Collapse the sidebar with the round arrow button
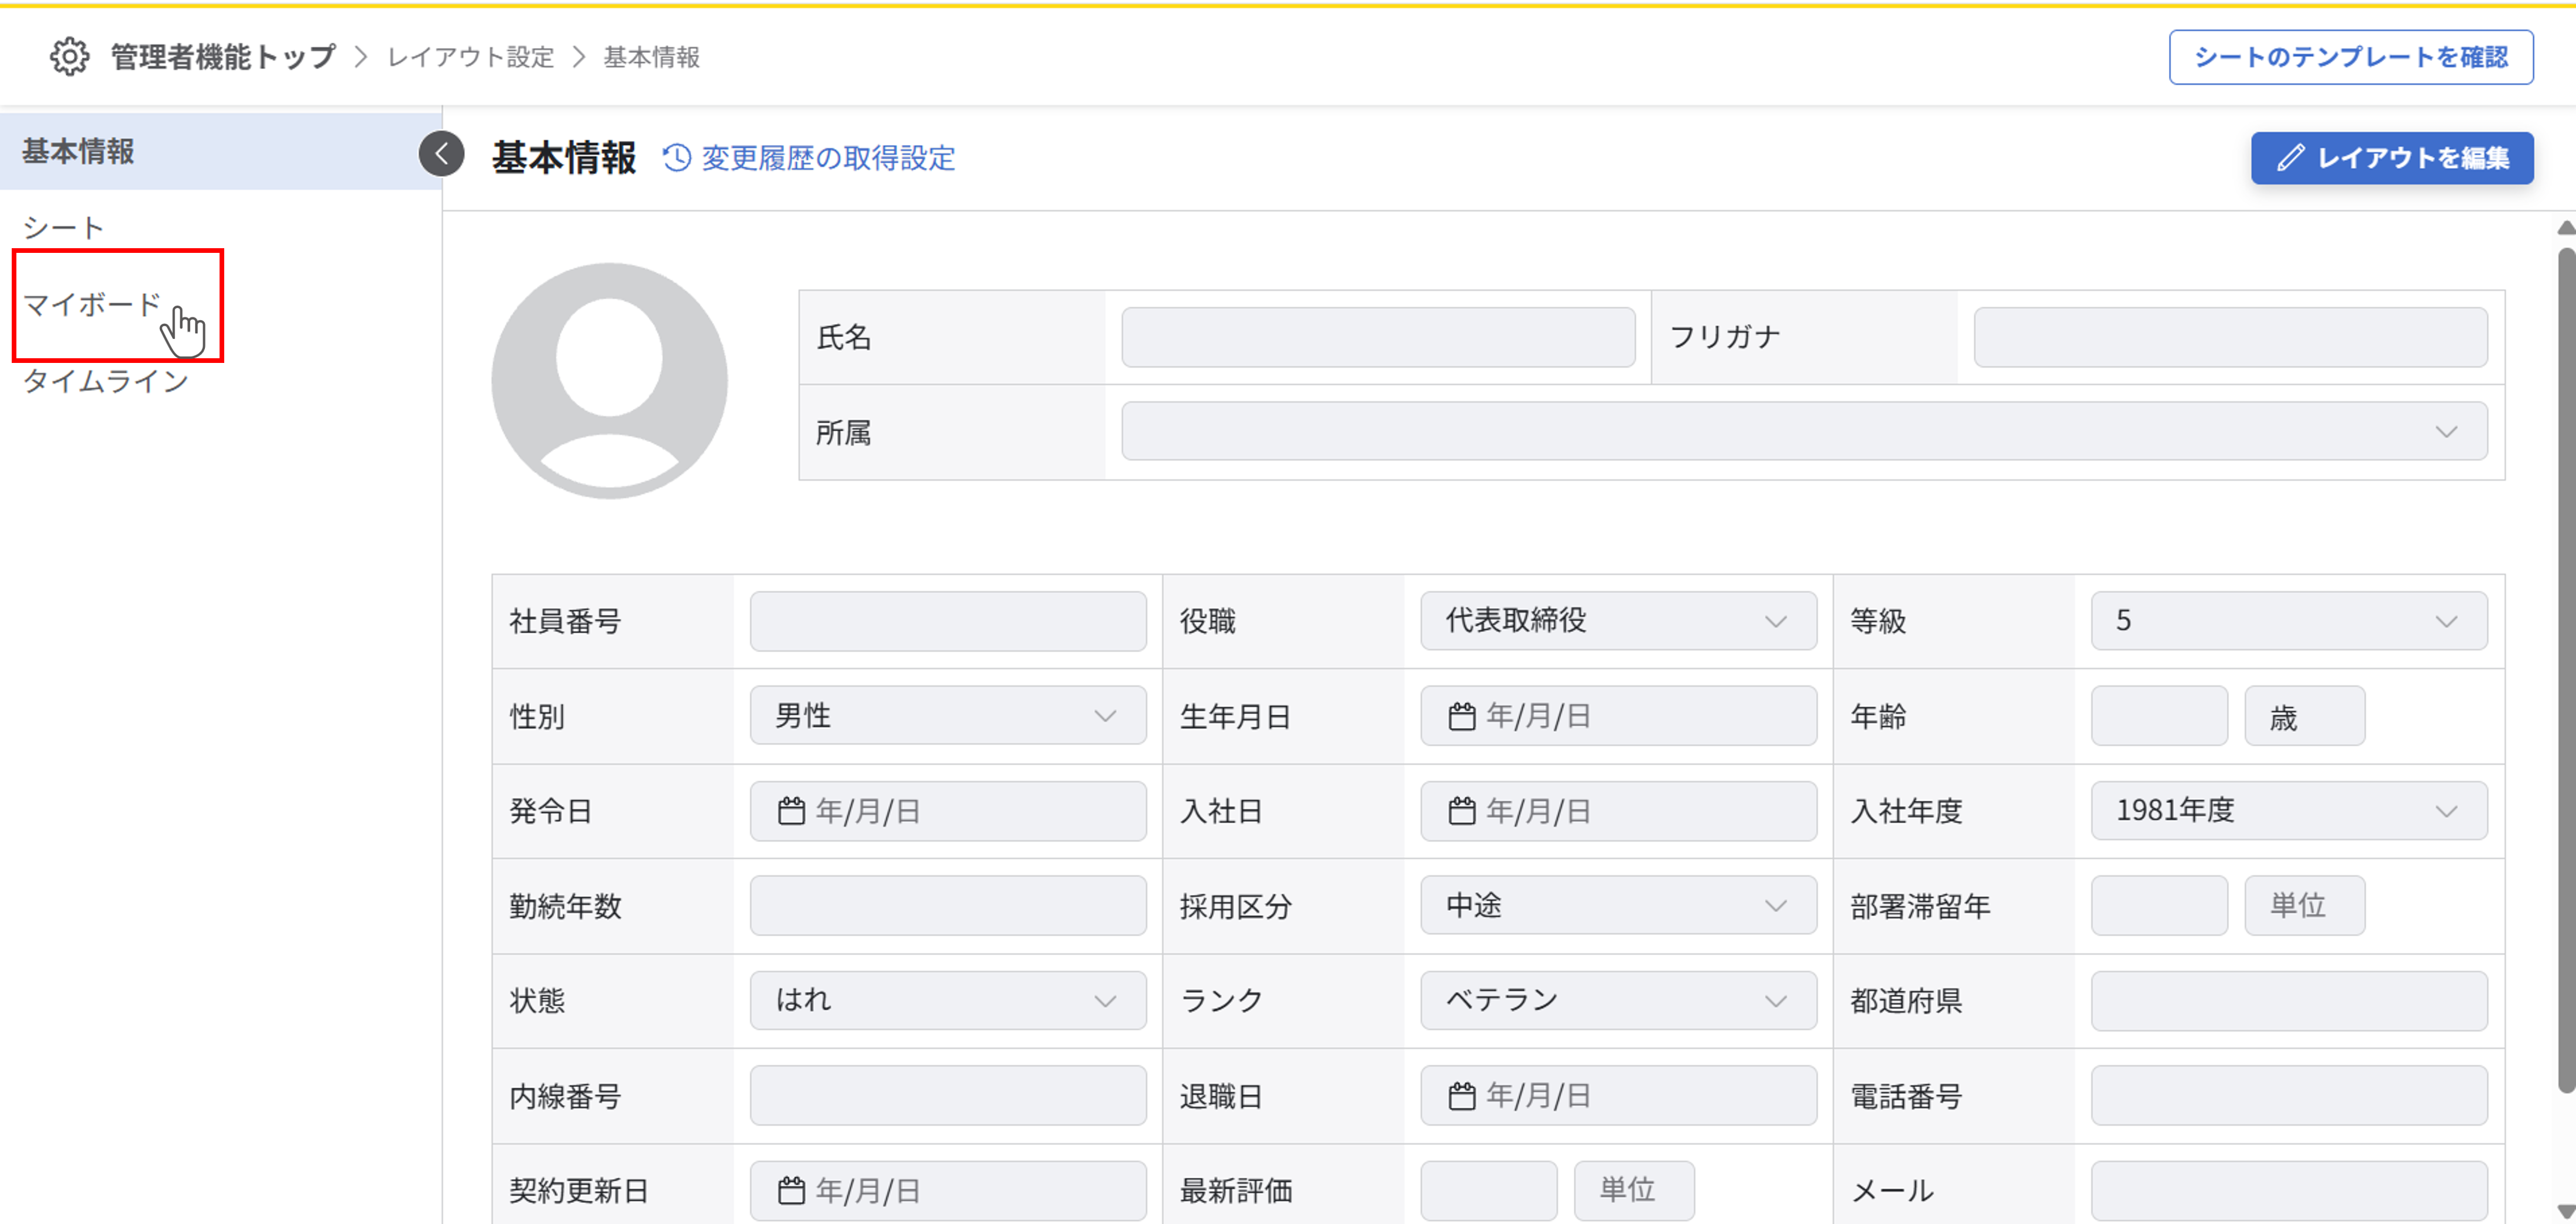The width and height of the screenshot is (2576, 1224). 441,154
